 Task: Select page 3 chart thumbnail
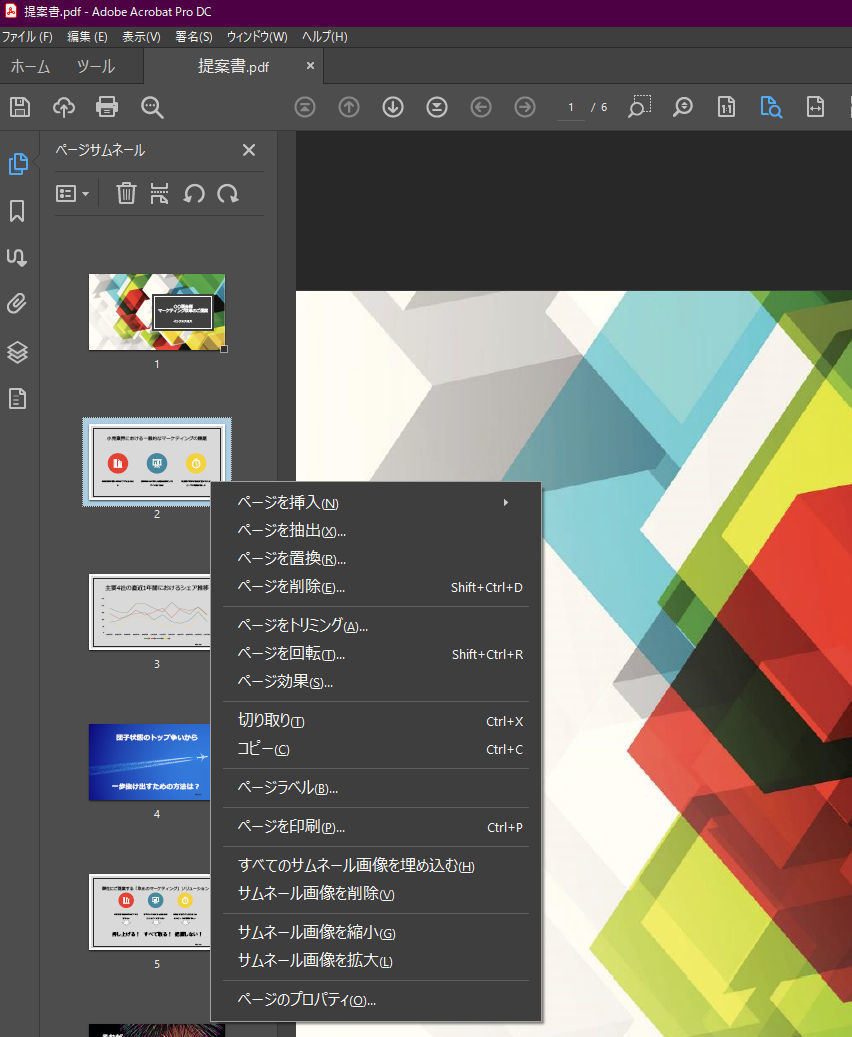coord(149,612)
